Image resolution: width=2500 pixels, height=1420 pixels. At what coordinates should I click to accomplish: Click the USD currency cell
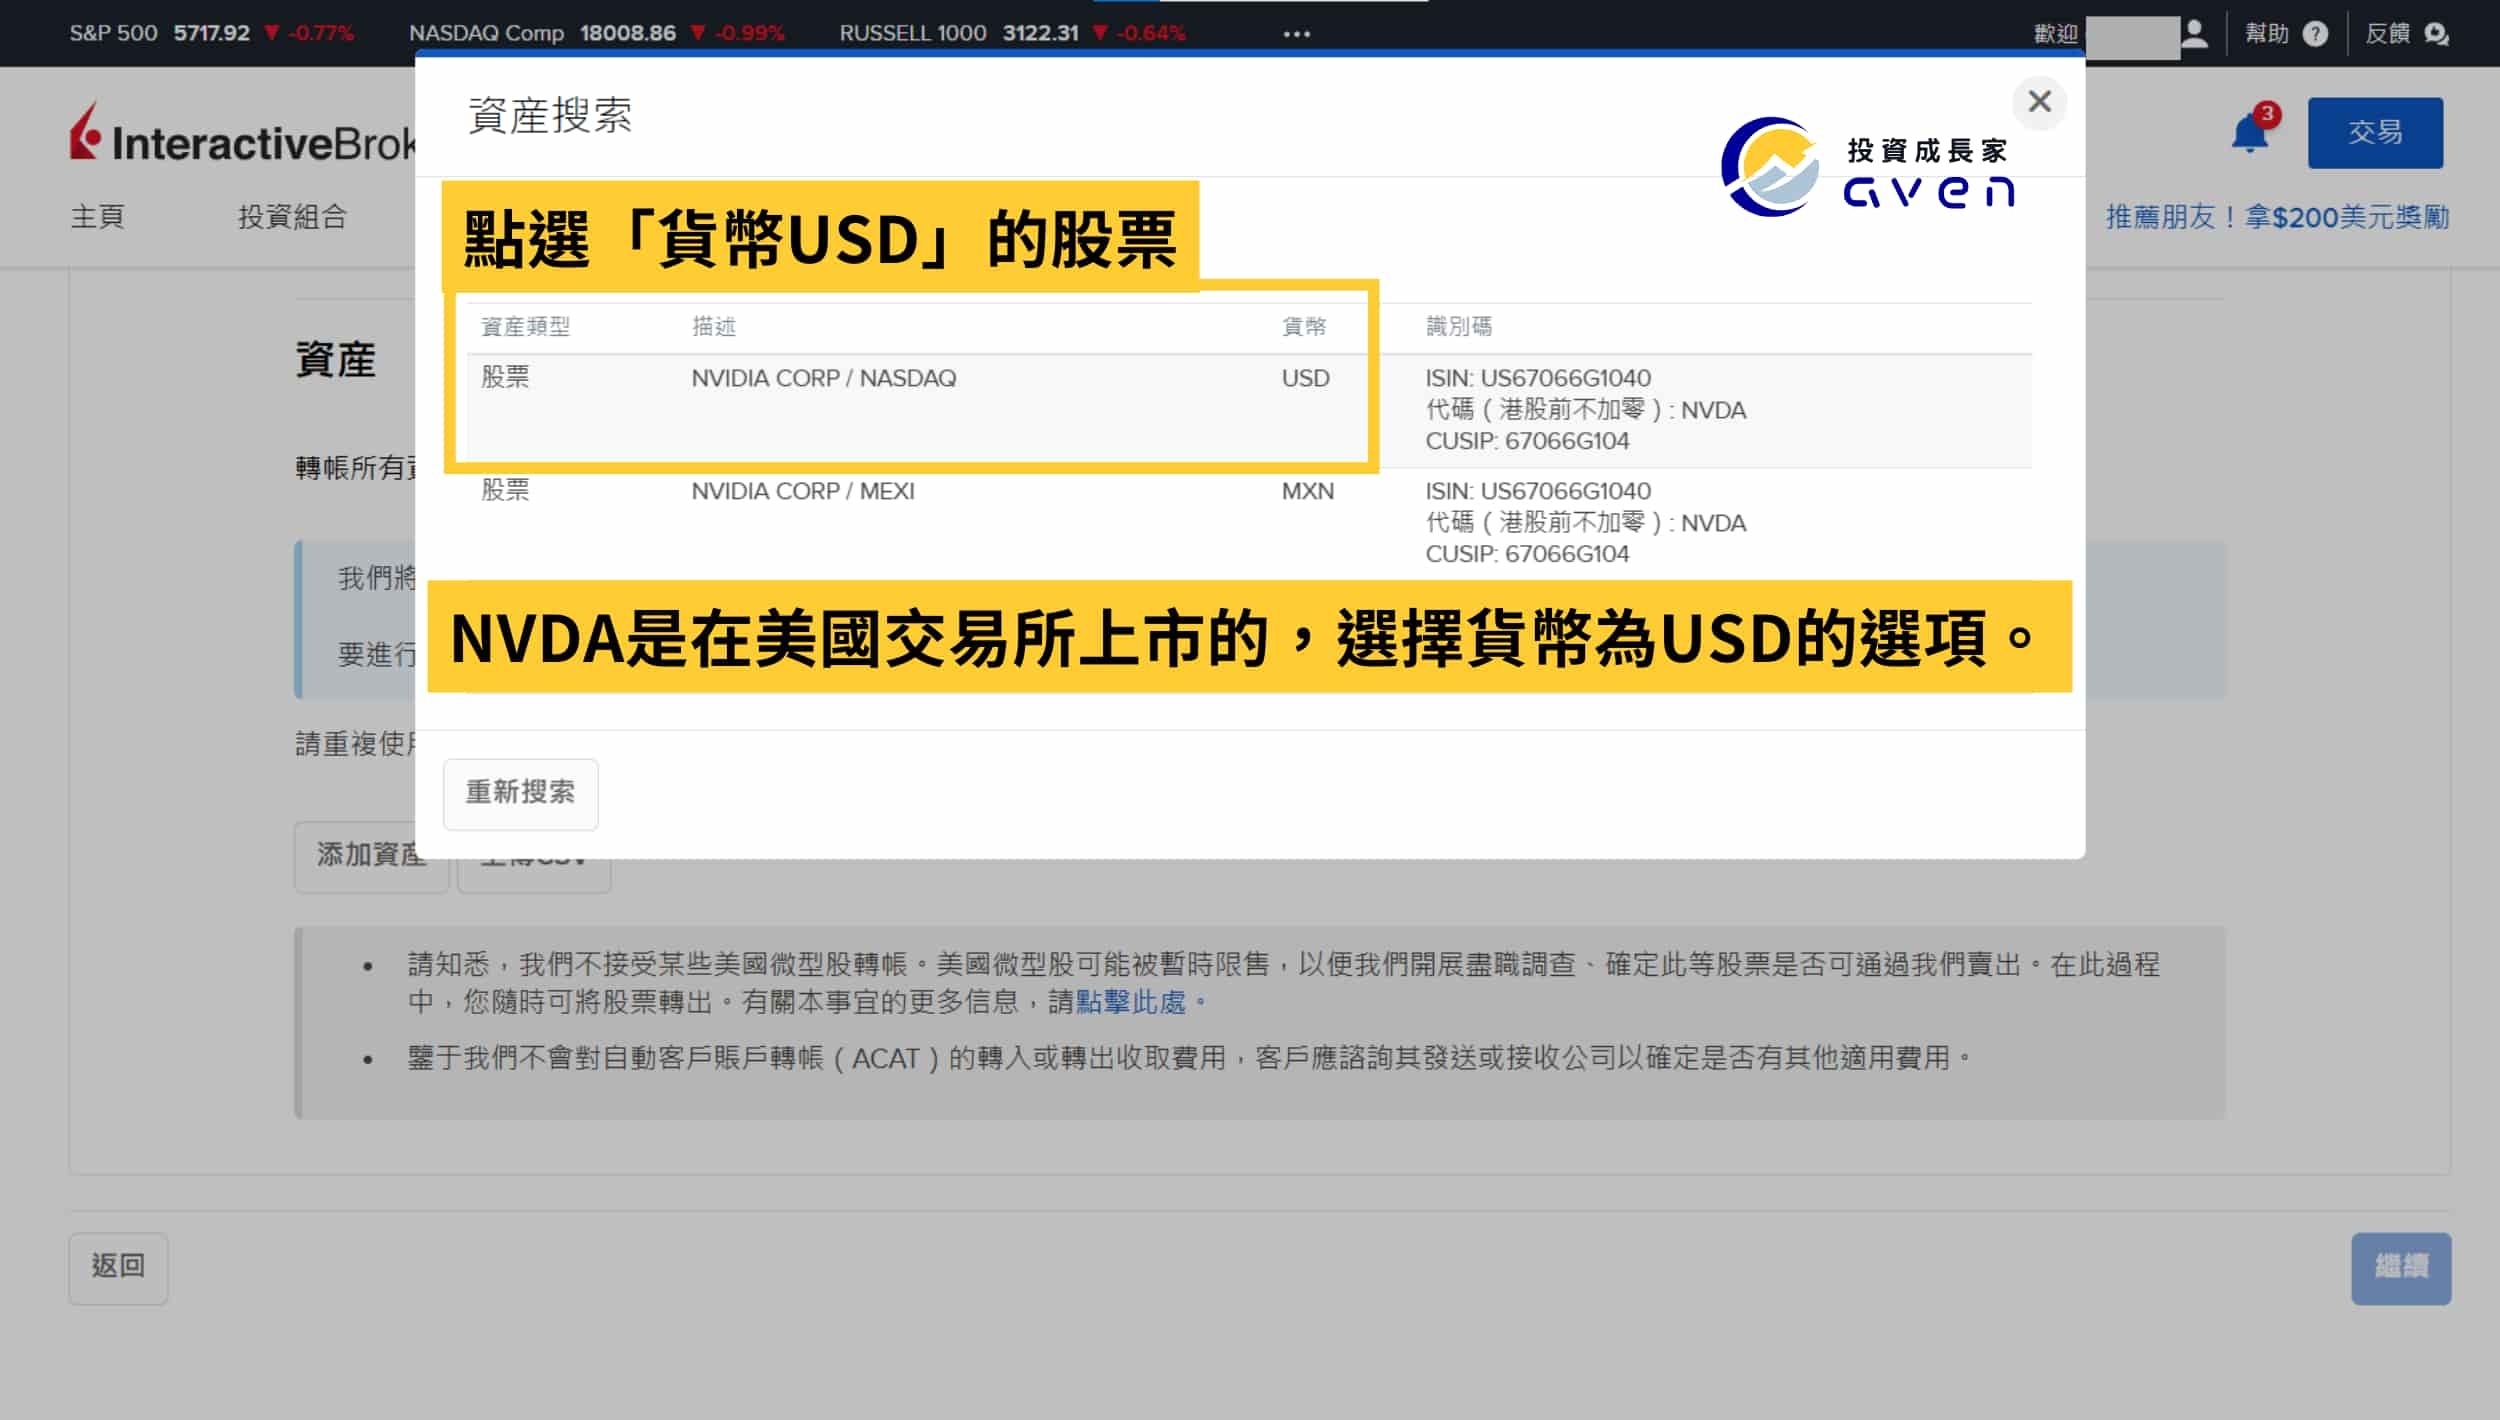[1306, 378]
